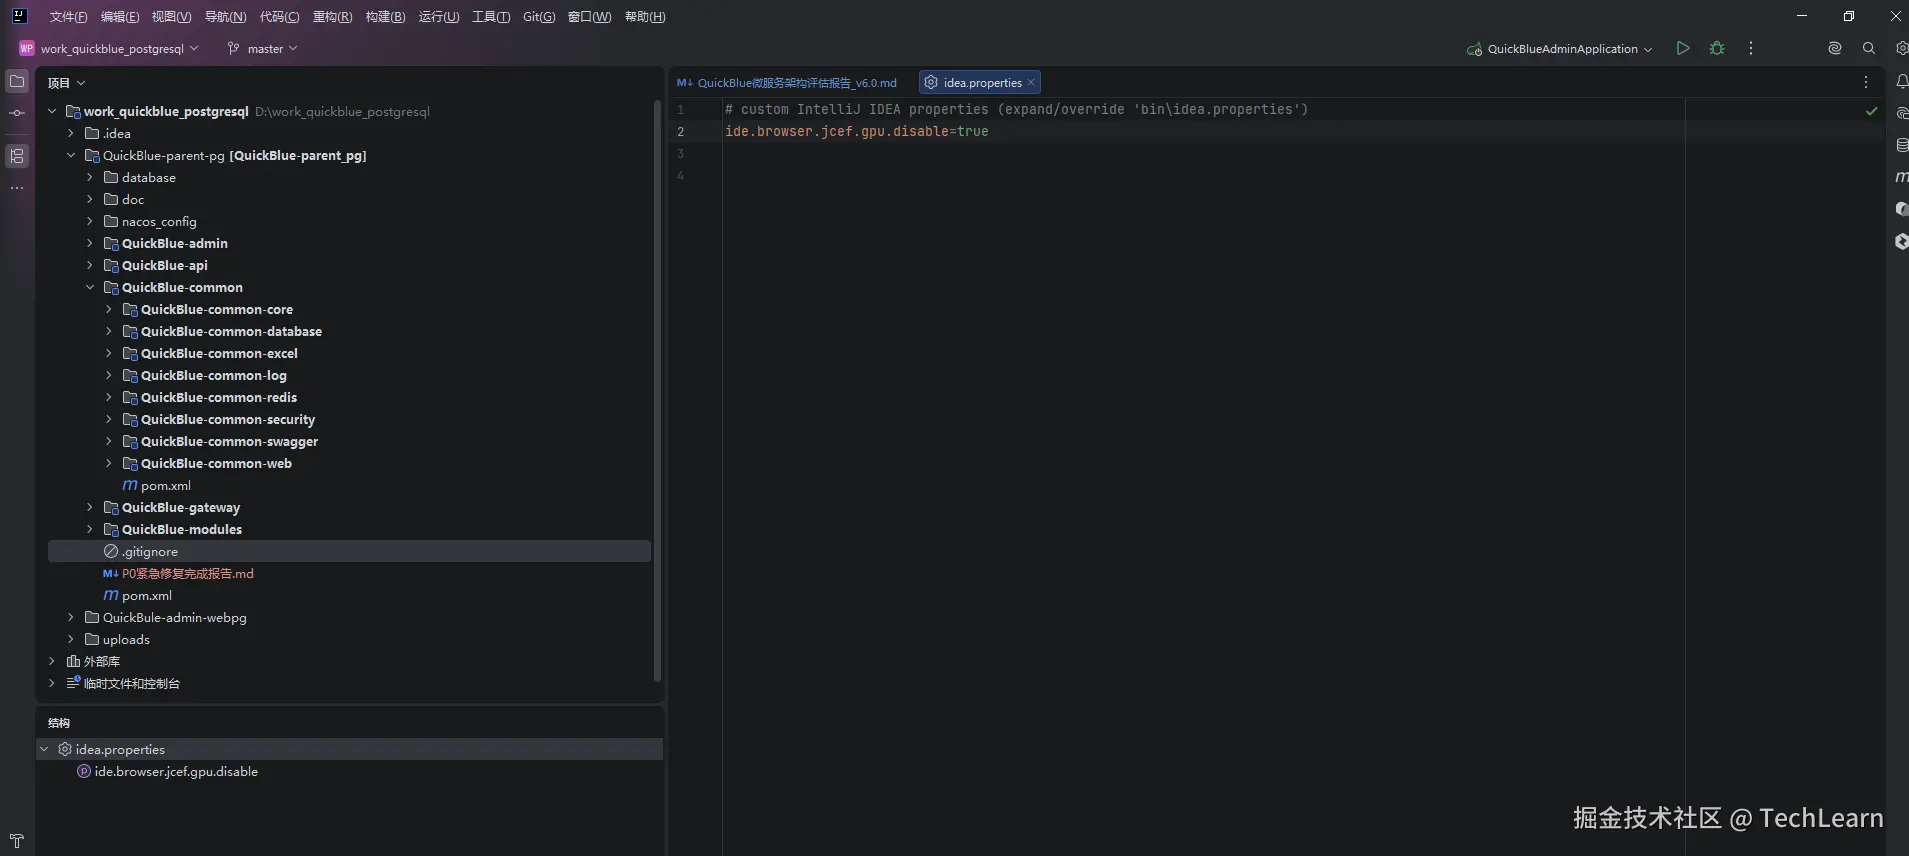Open the Git(G) menu
Image resolution: width=1909 pixels, height=856 pixels.
539,16
